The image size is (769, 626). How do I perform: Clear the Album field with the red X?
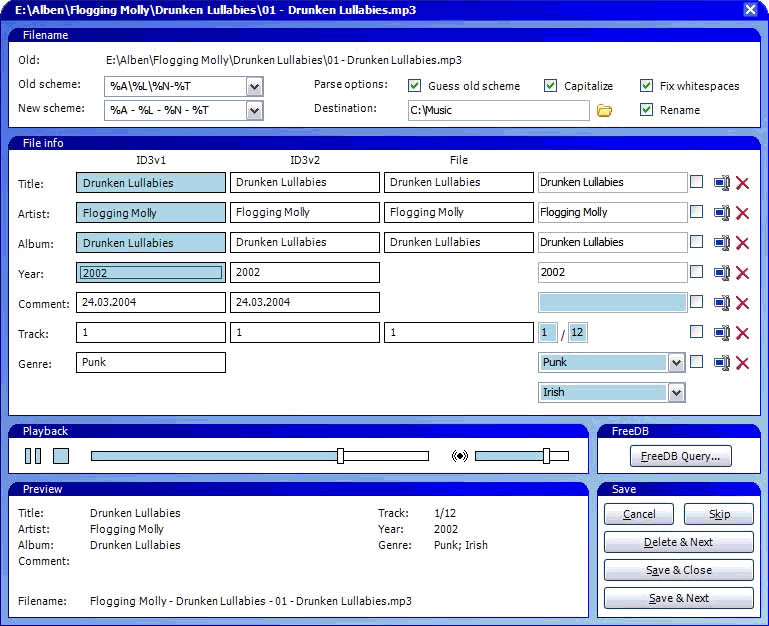tap(743, 243)
